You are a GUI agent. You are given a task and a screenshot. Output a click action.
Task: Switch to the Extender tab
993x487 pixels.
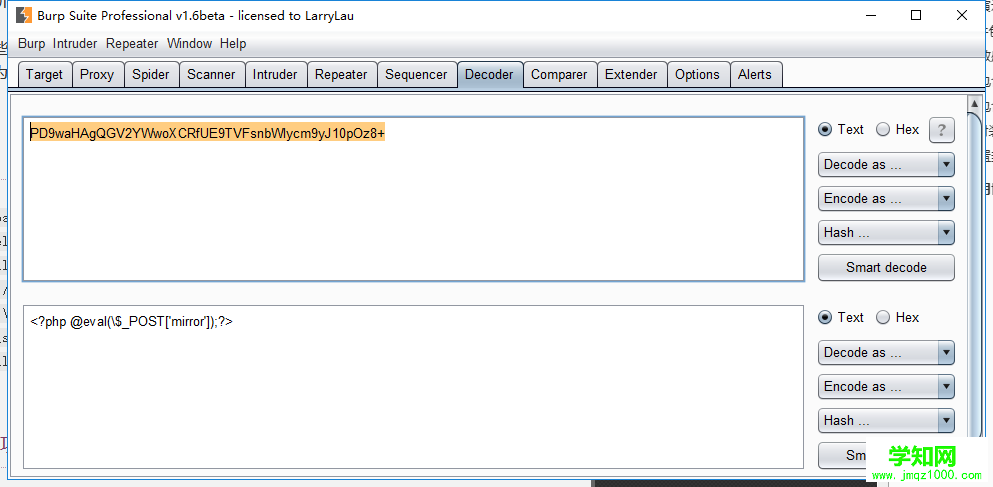(631, 75)
